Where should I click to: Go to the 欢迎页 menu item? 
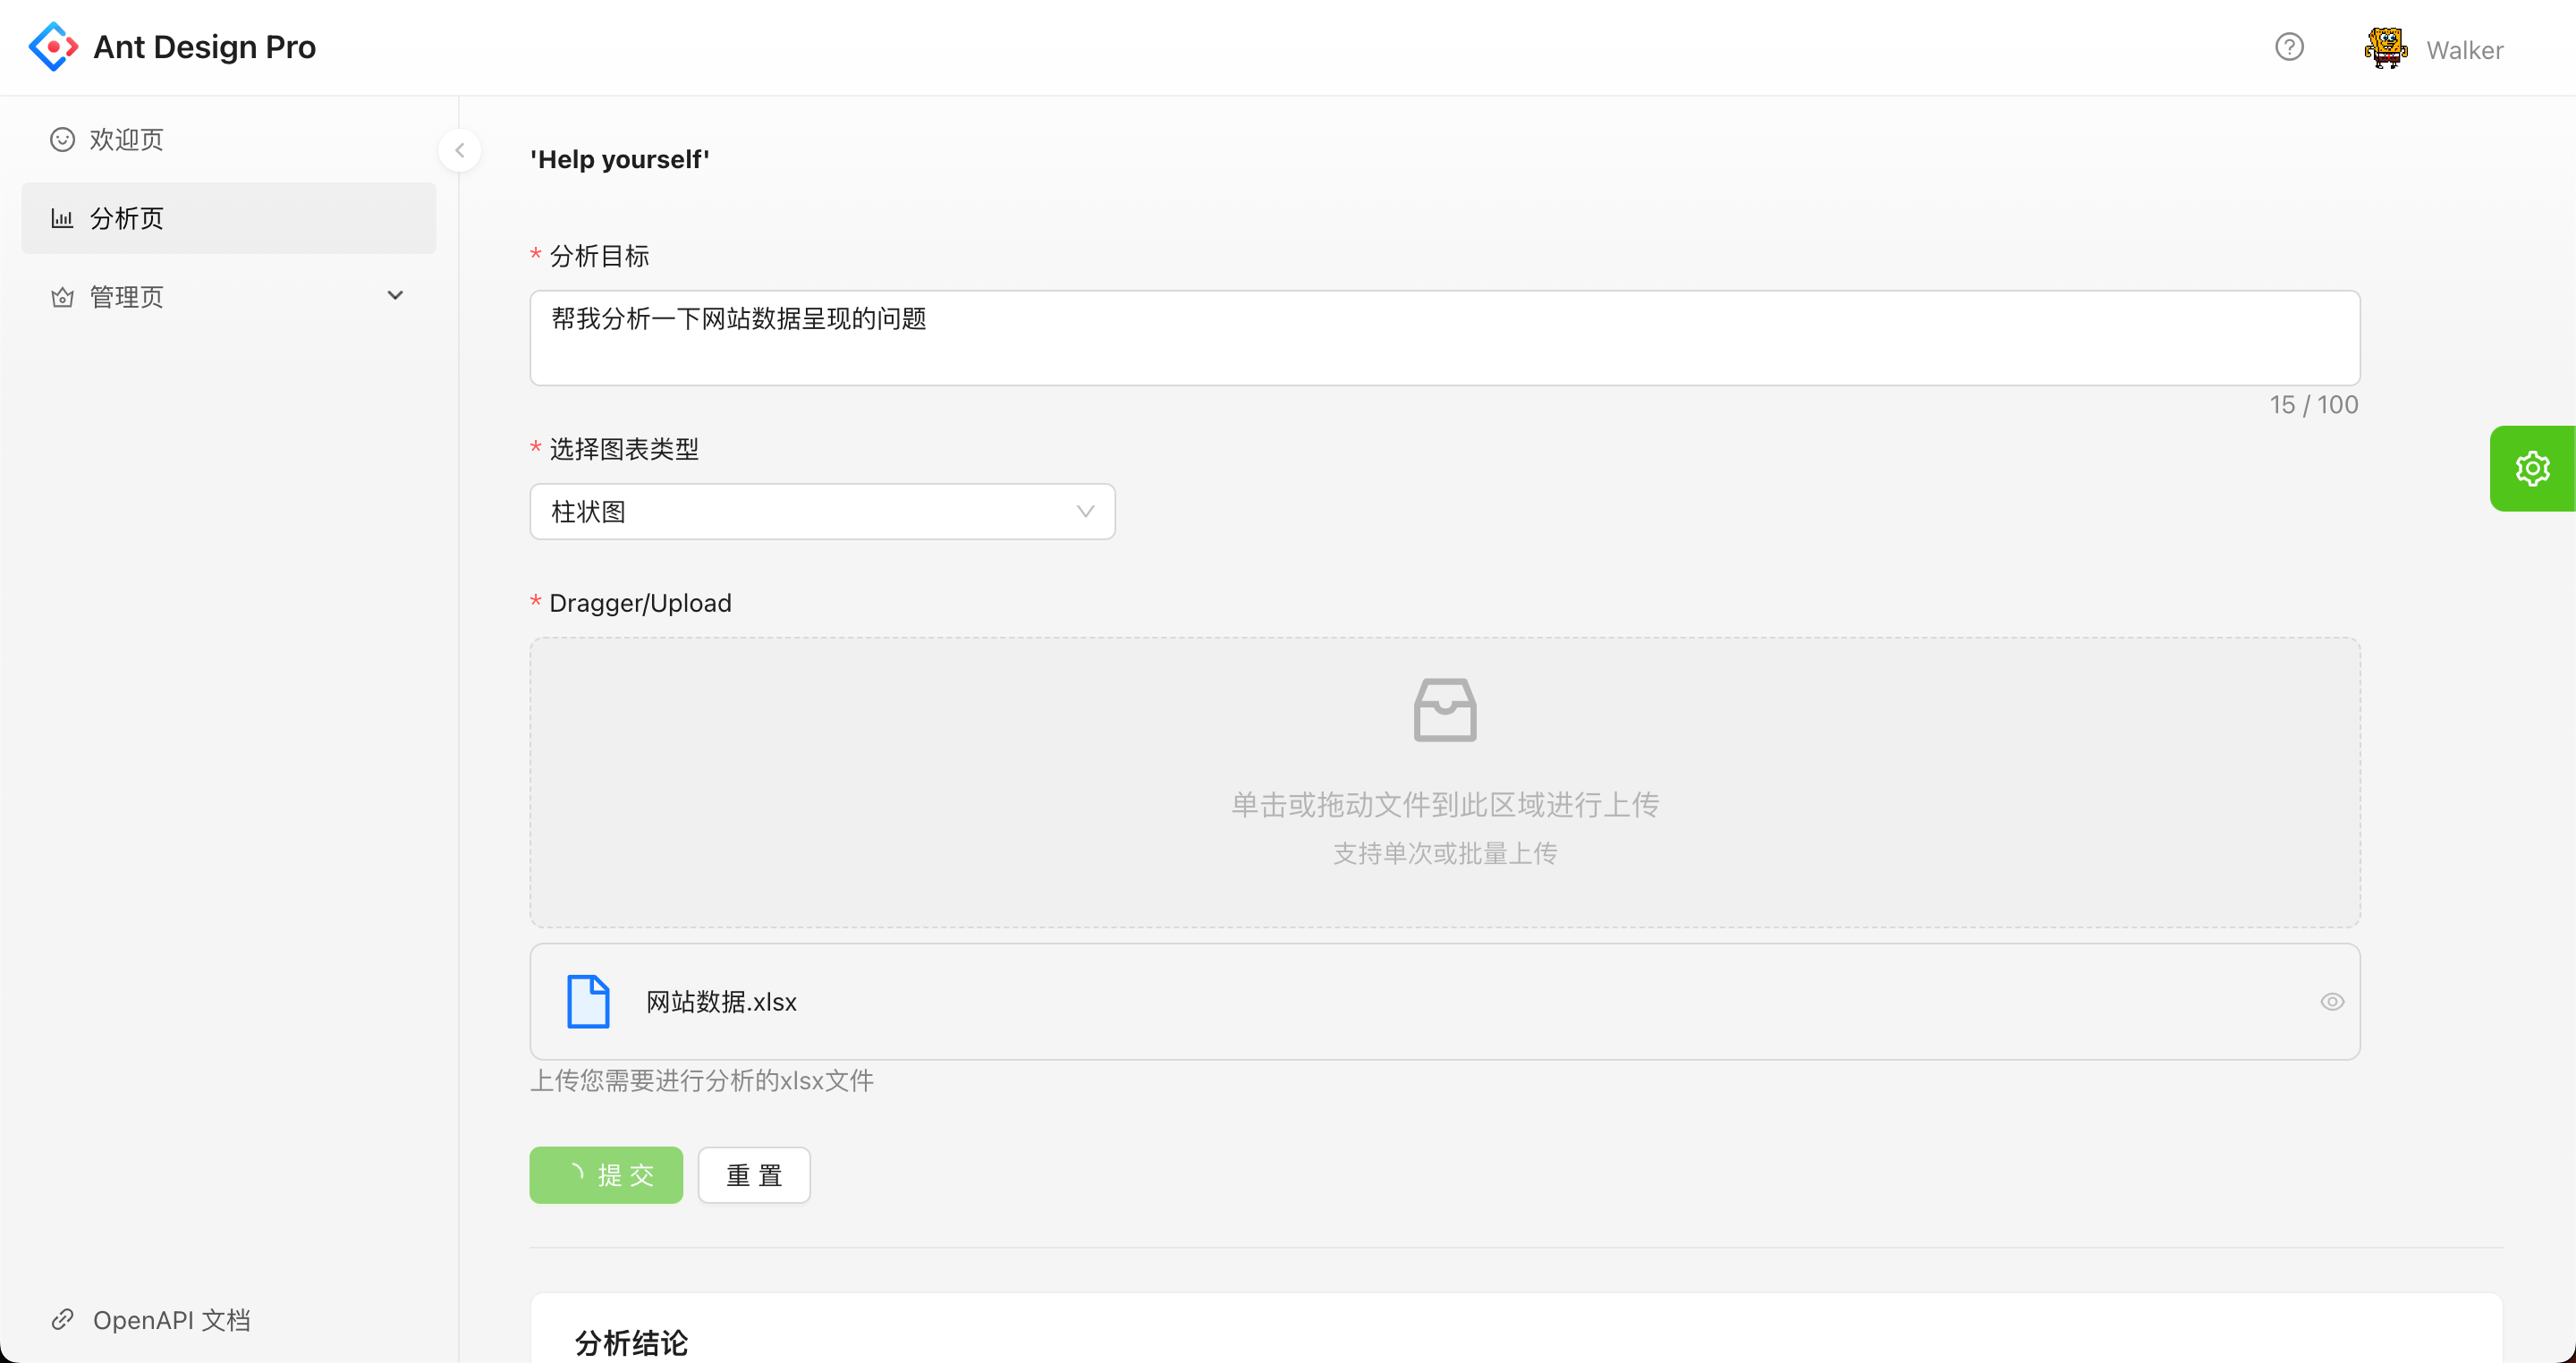(228, 139)
